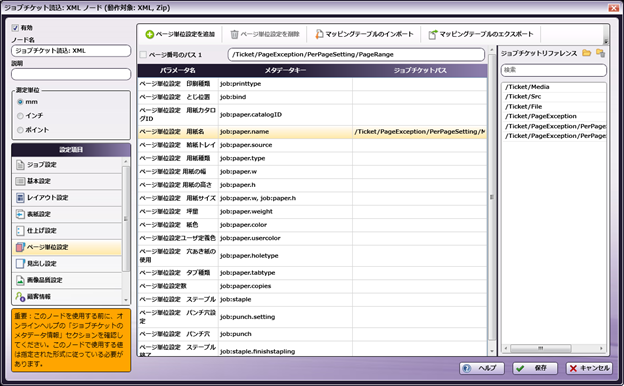Click the job ticket reference search field
624x386 pixels.
point(554,70)
